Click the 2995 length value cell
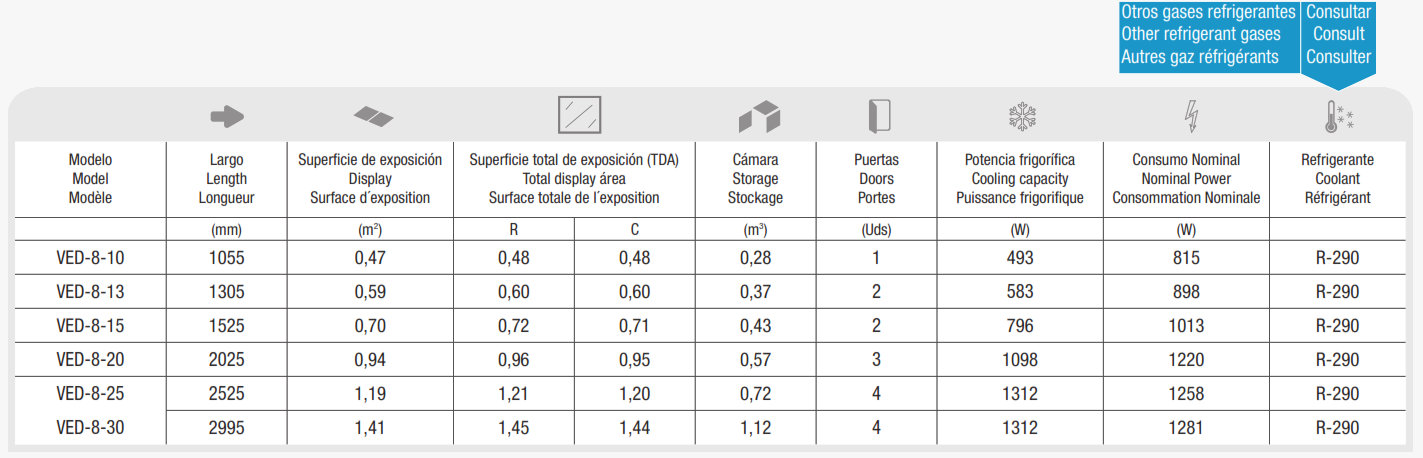This screenshot has height=458, width=1423. pos(226,427)
